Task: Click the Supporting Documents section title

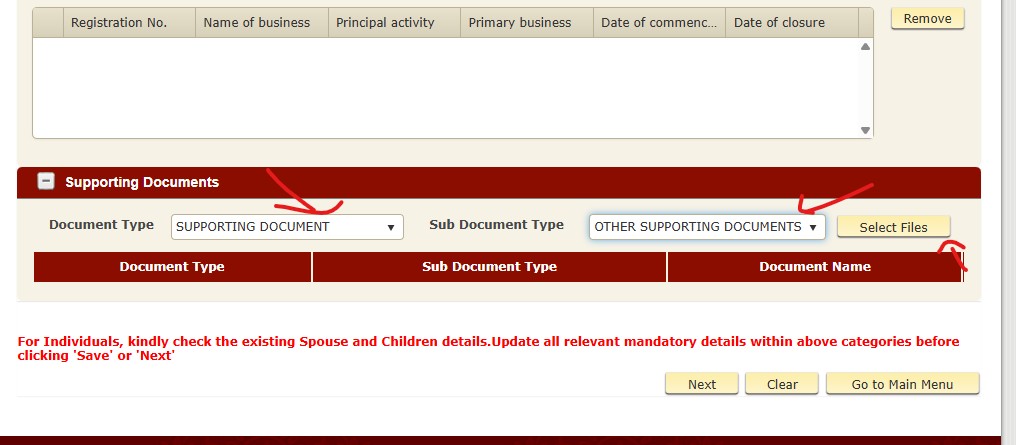Action: [x=142, y=182]
